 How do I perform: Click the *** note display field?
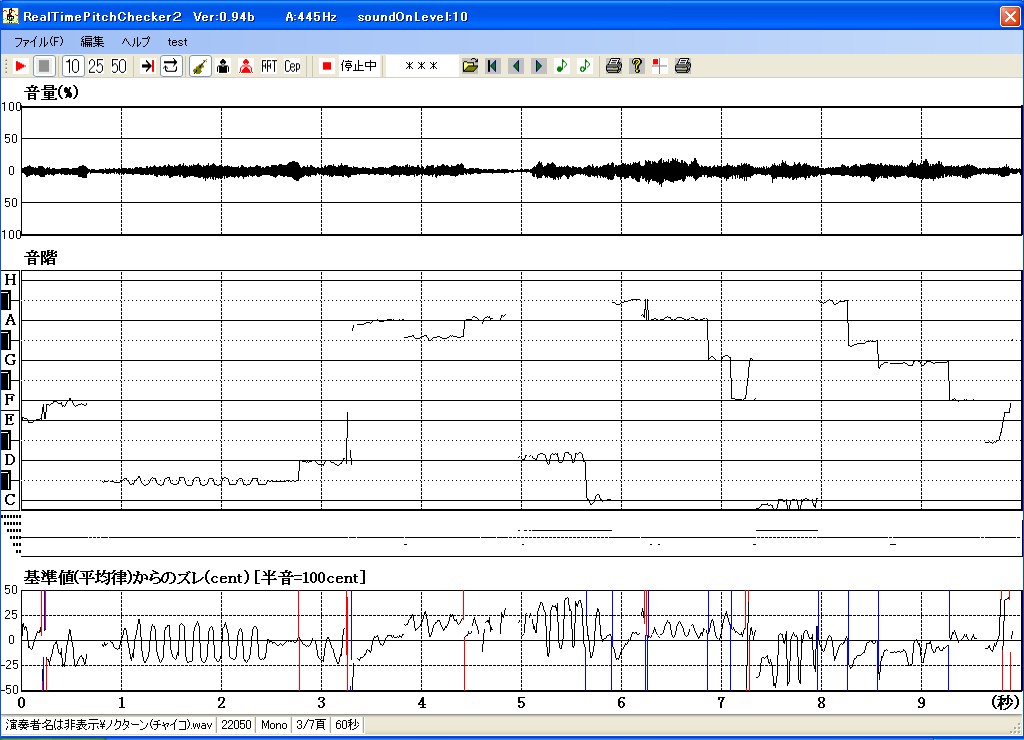[421, 66]
